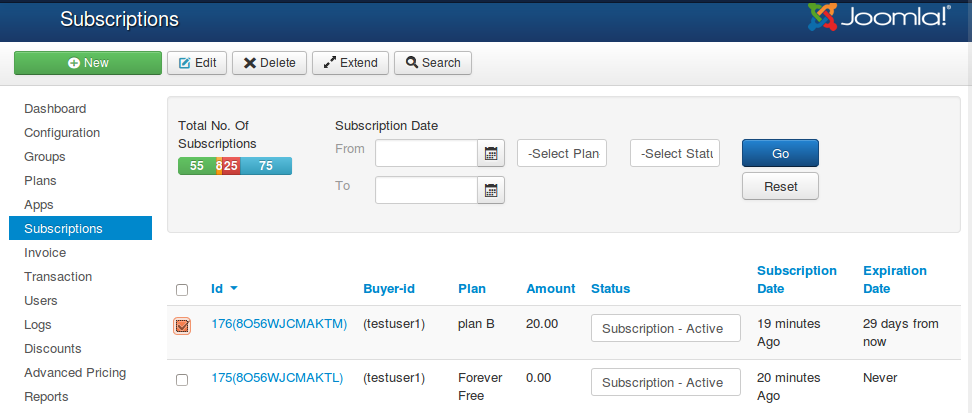Focus the To date input field
This screenshot has width=972, height=413.
coord(426,190)
